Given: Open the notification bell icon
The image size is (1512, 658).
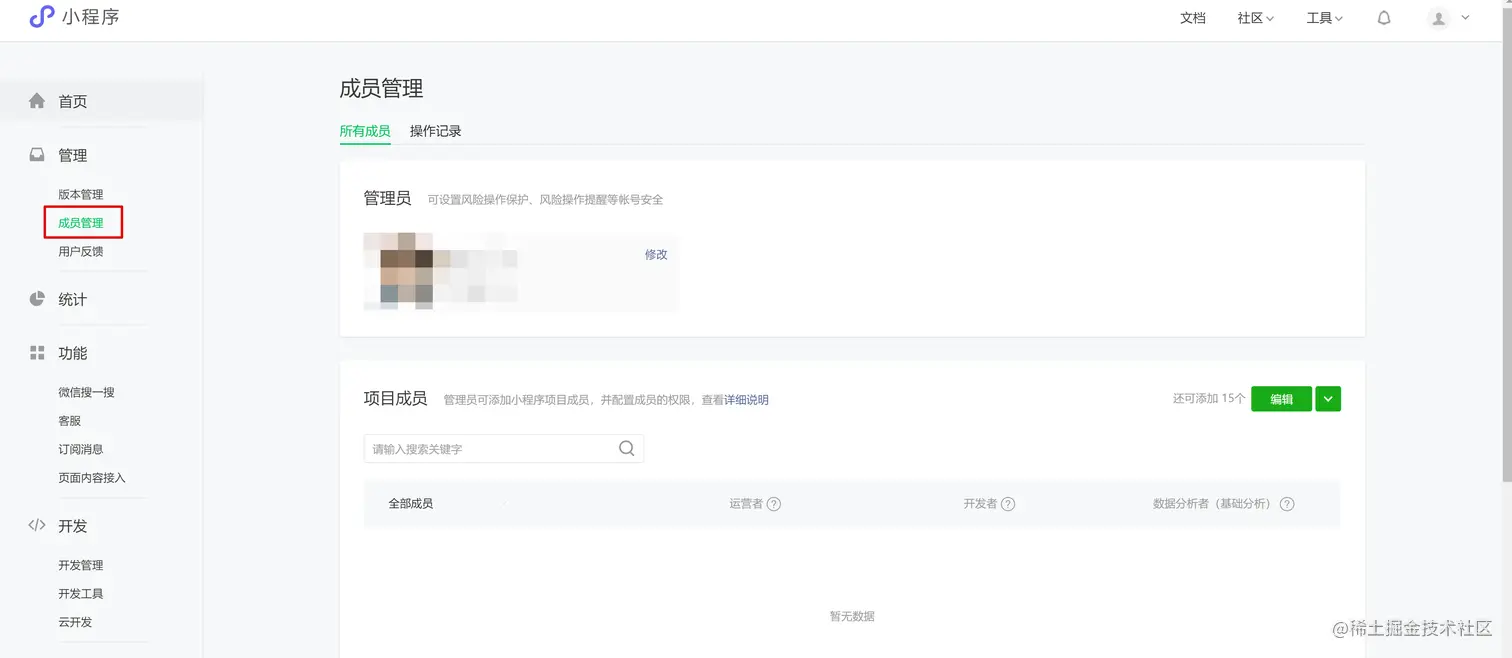Looking at the screenshot, I should tap(1384, 18).
